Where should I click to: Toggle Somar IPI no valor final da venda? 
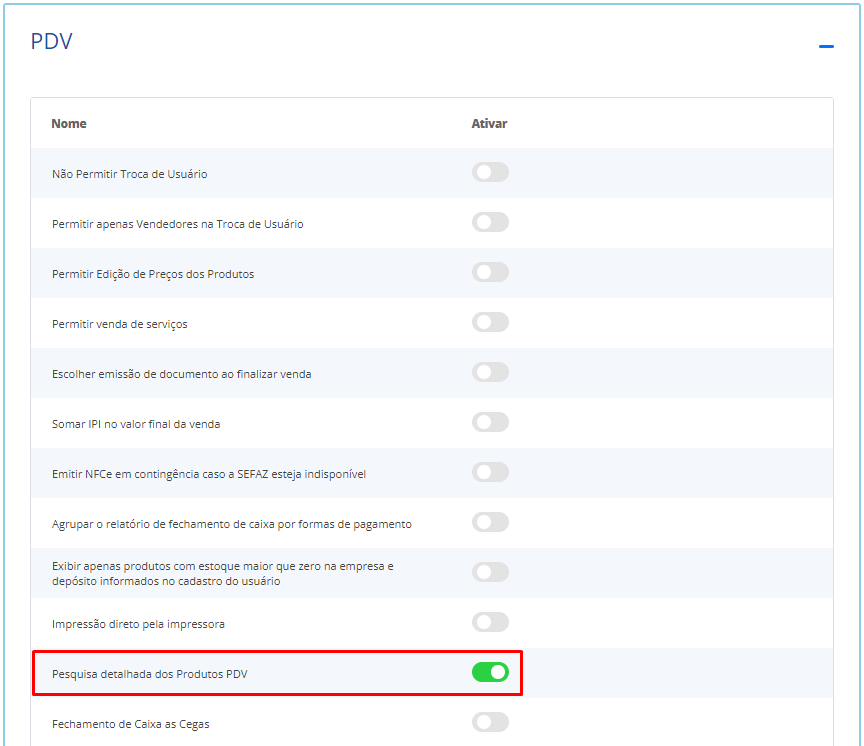[490, 423]
